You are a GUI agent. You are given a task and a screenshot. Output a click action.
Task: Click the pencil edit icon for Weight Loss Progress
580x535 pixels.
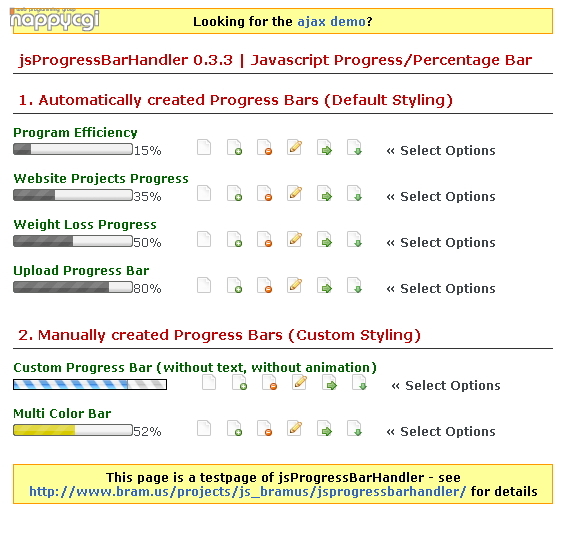[x=294, y=239]
